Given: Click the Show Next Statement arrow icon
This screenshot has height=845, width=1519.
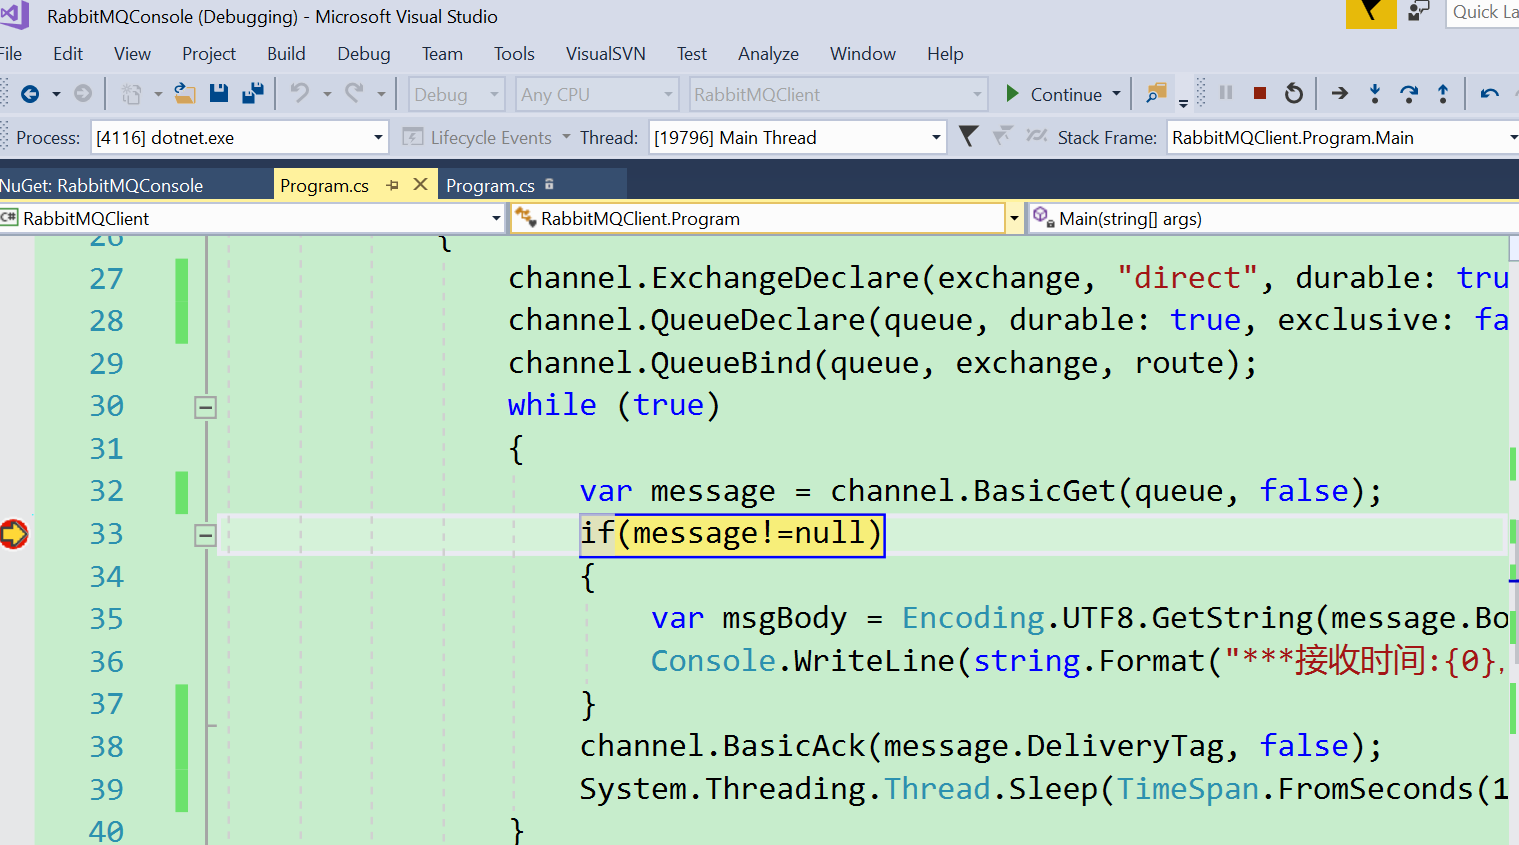Looking at the screenshot, I should click(x=1340, y=94).
